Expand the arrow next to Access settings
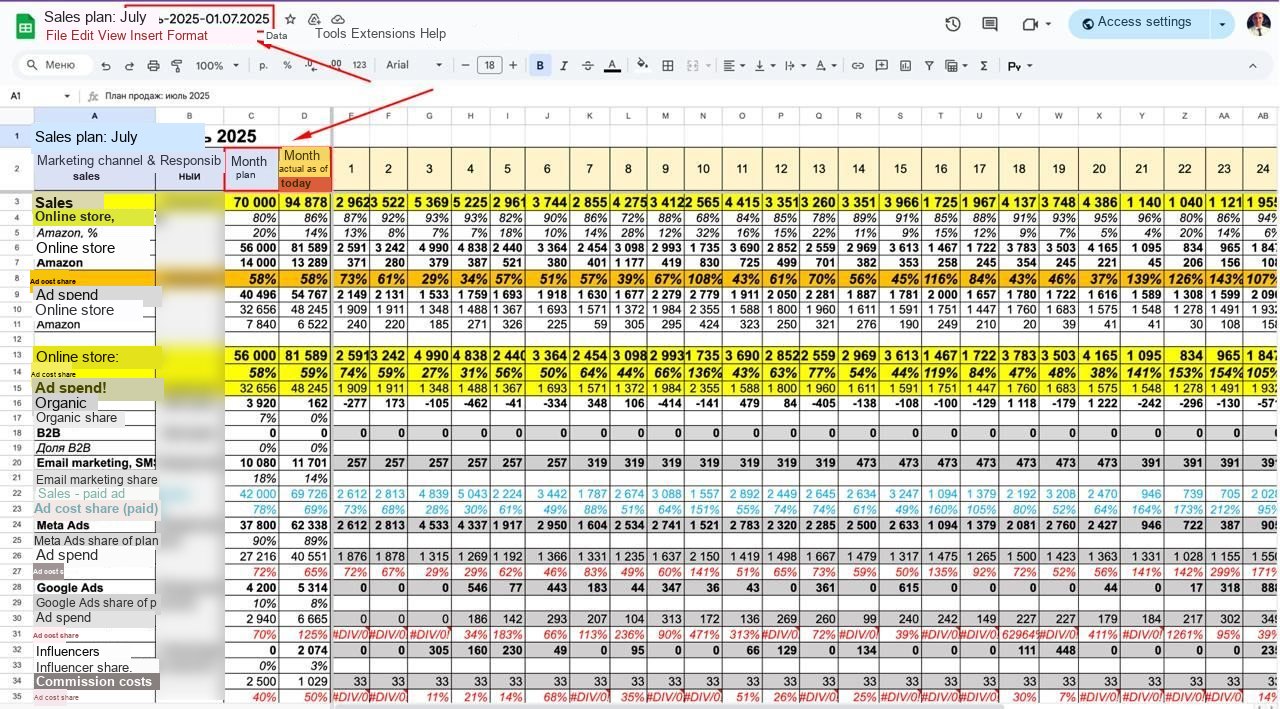Screen dimensions: 1280x709 coord(1222,24)
